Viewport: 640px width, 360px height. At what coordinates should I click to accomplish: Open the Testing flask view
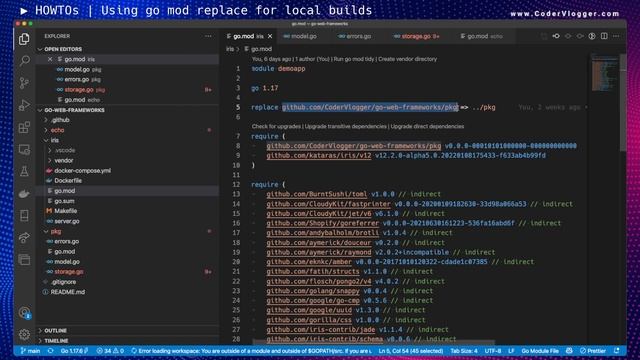click(x=24, y=171)
